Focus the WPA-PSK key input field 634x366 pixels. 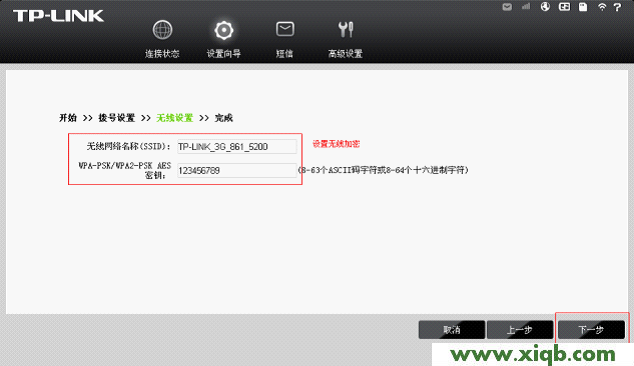(x=237, y=170)
